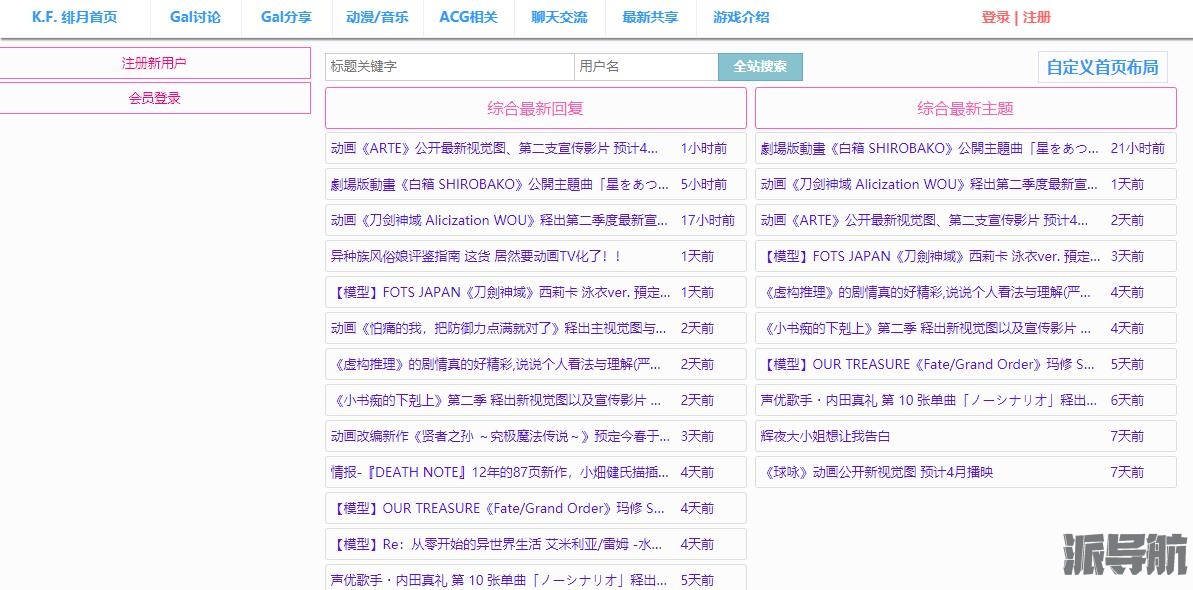1193x590 pixels.
Task: Click 会员登录 sidebar button
Action: [x=154, y=98]
